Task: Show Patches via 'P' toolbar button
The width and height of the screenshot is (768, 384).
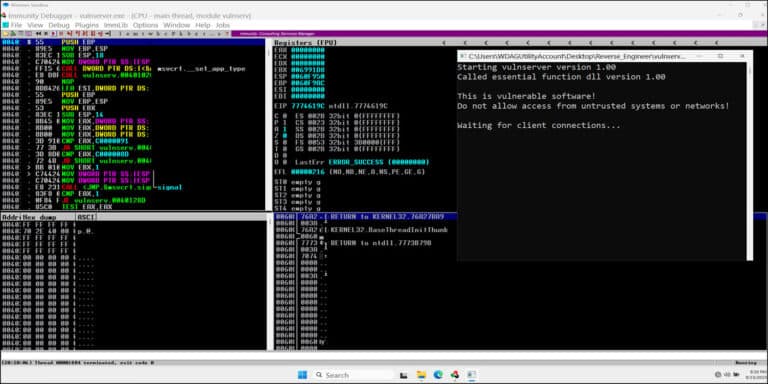Action: point(173,33)
